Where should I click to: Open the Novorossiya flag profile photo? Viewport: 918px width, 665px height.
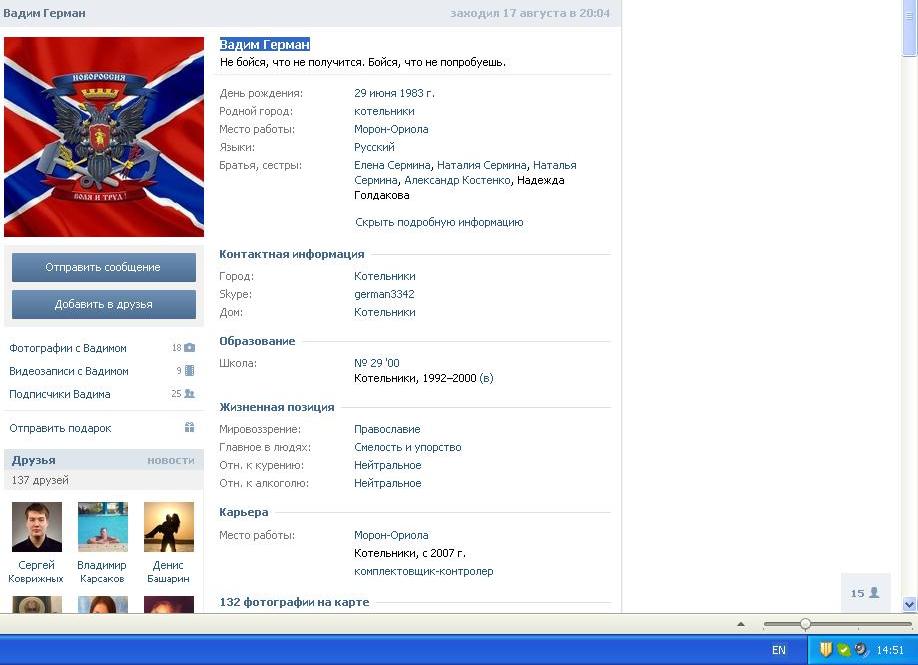104,137
